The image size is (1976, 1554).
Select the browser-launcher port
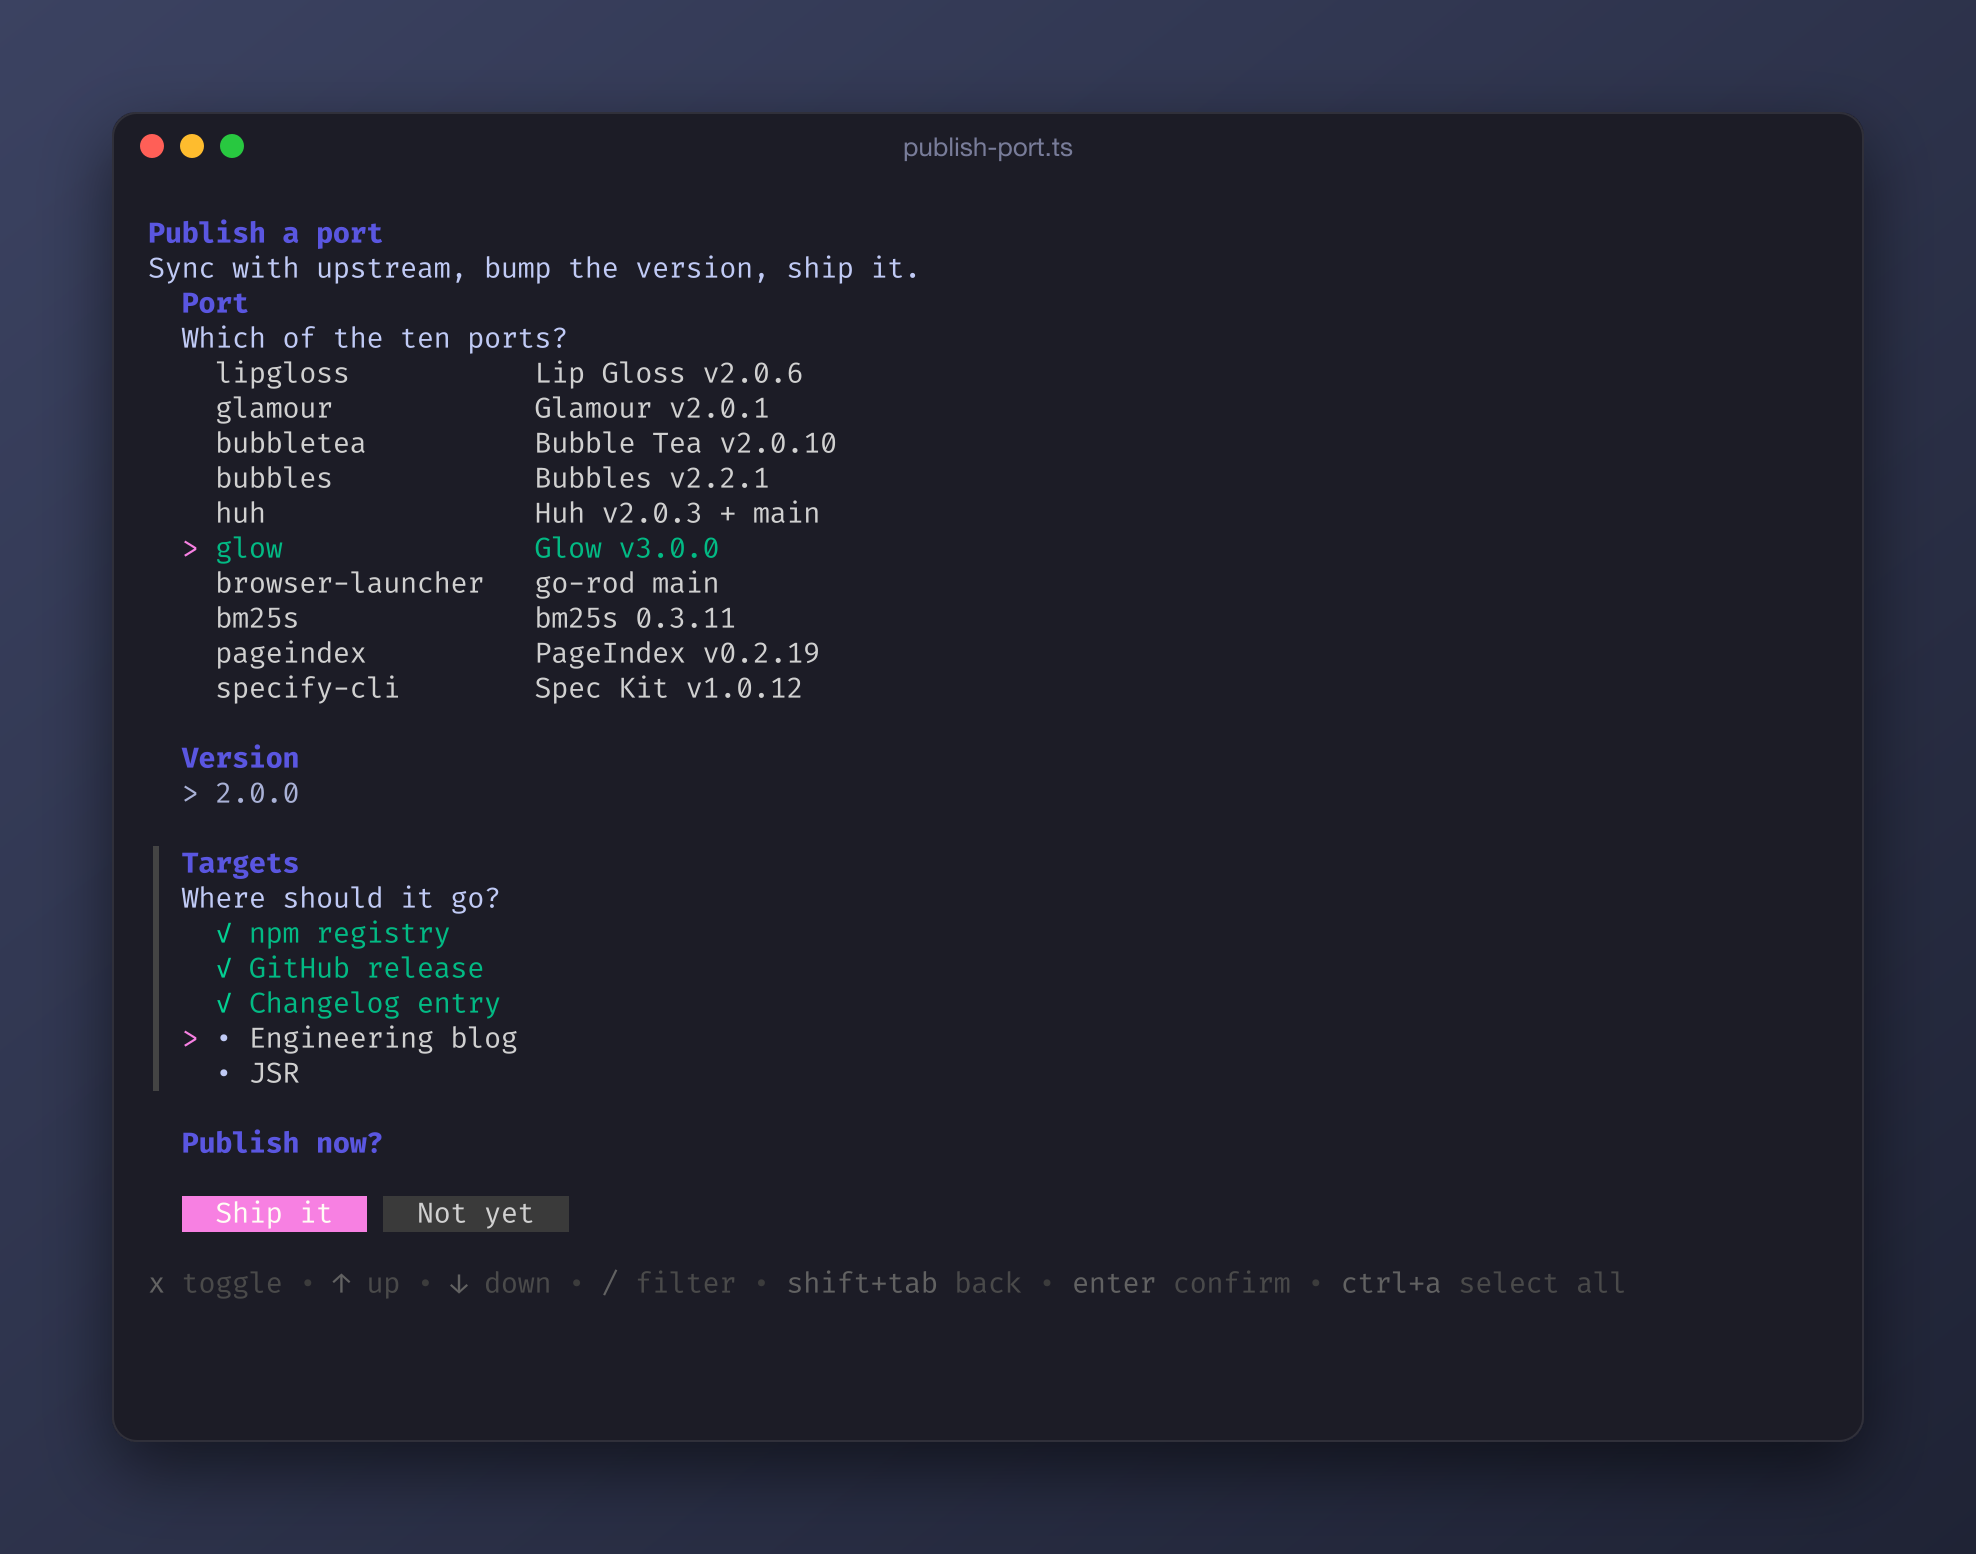click(467, 583)
